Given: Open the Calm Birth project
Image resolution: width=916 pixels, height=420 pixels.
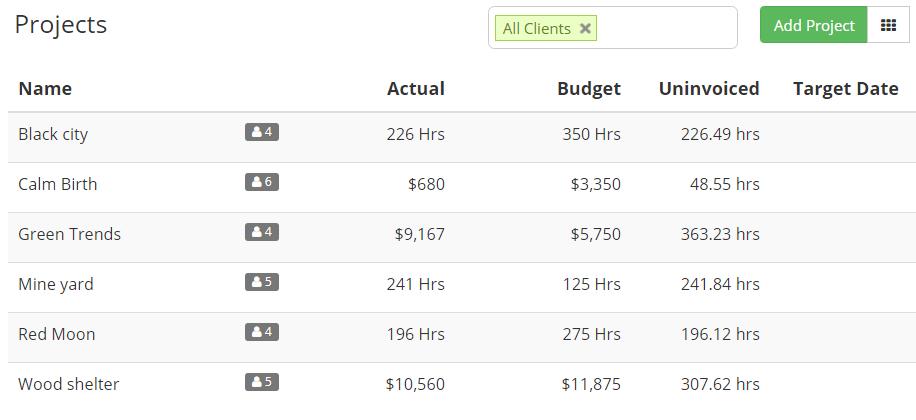Looking at the screenshot, I should [58, 184].
